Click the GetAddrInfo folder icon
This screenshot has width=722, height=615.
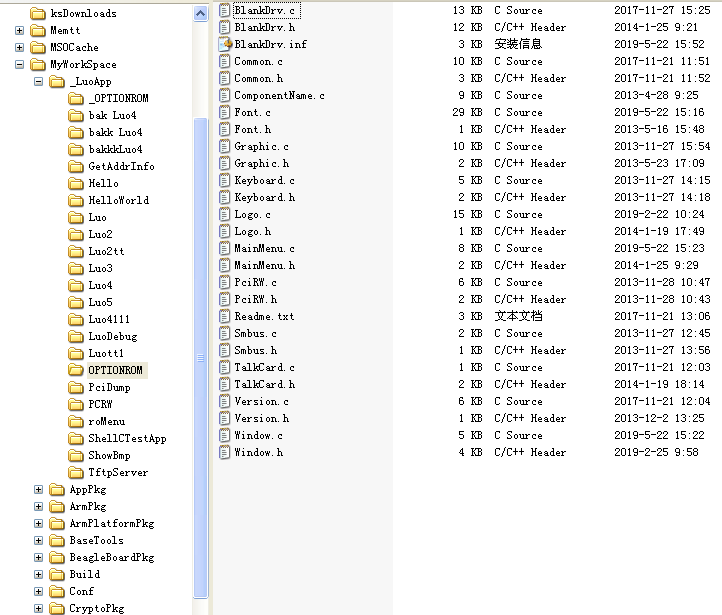click(76, 166)
